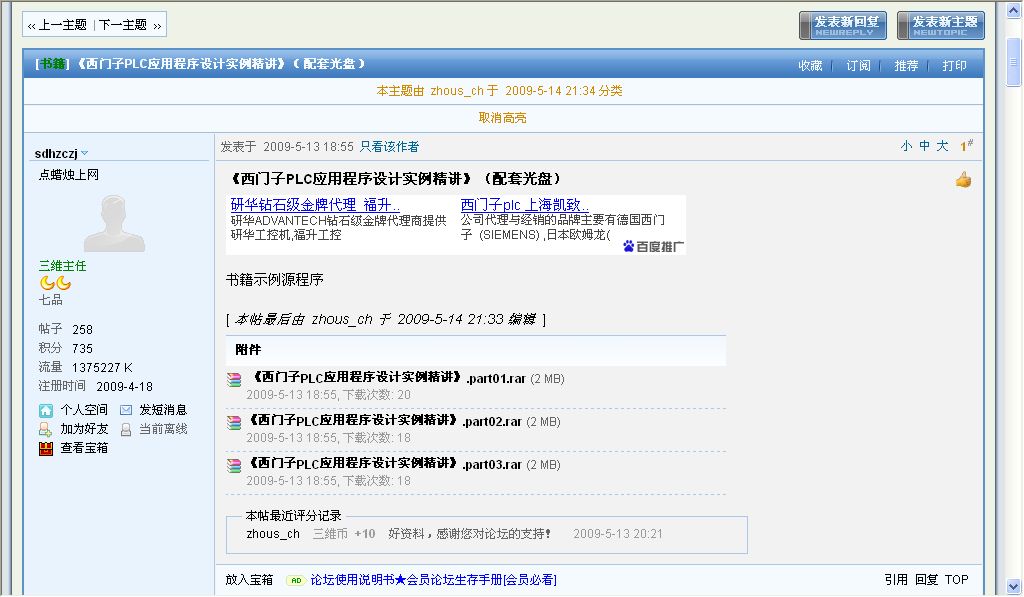Screen dimensions: 1024x597
Task: Click the rar icon beside part02.rar
Action: click(234, 423)
